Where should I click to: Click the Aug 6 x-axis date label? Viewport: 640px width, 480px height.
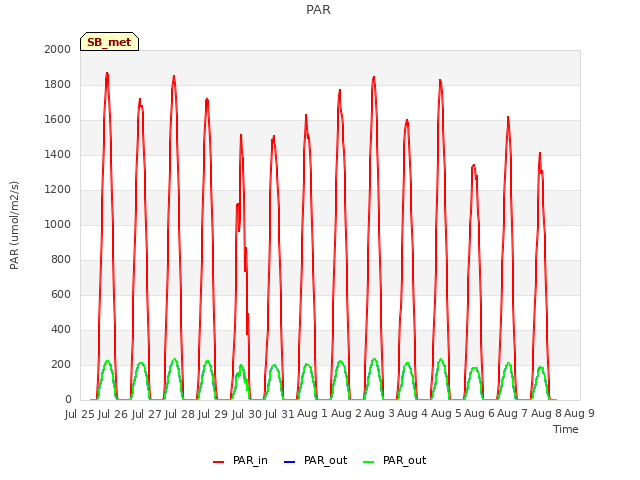479,414
